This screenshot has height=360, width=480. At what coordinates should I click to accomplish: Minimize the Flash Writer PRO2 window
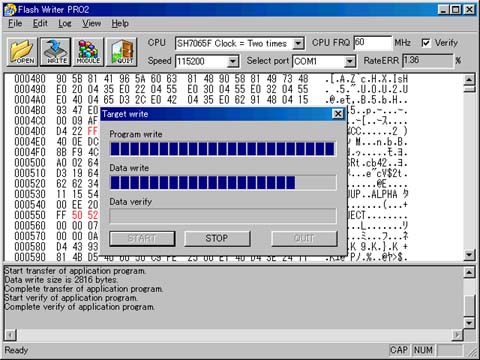443,10
